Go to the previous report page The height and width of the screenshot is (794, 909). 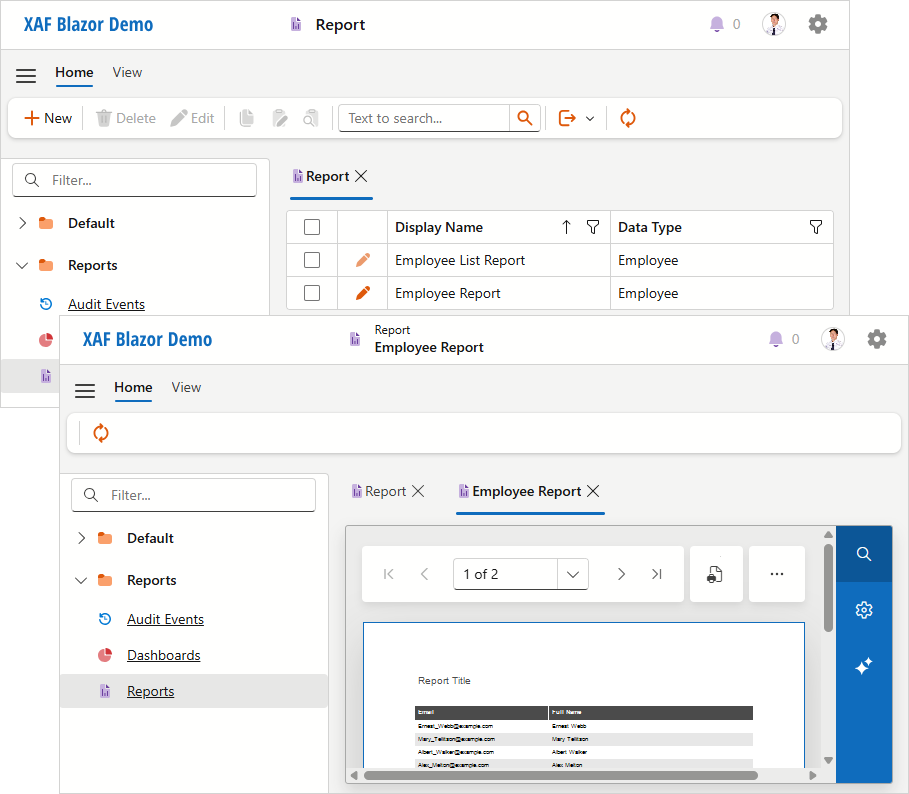(424, 574)
